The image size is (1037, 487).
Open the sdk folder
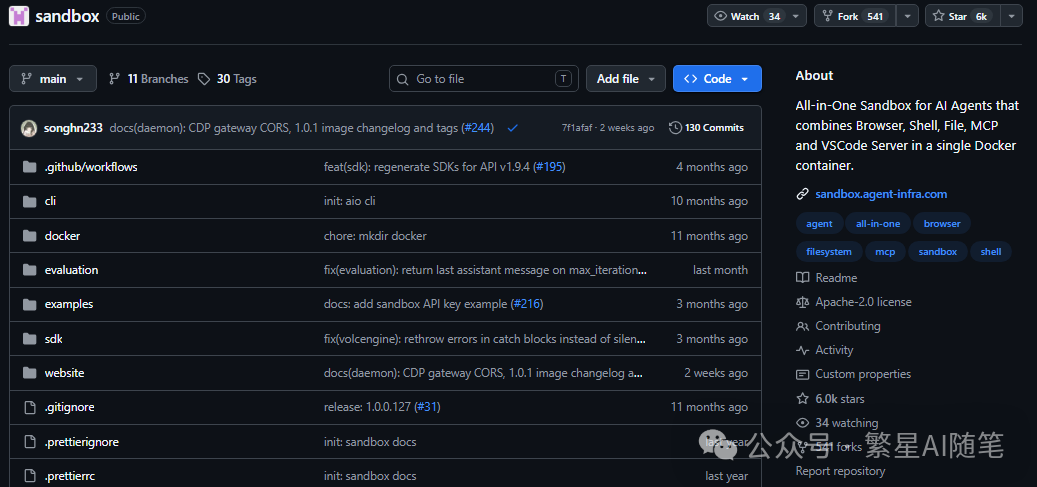(54, 339)
